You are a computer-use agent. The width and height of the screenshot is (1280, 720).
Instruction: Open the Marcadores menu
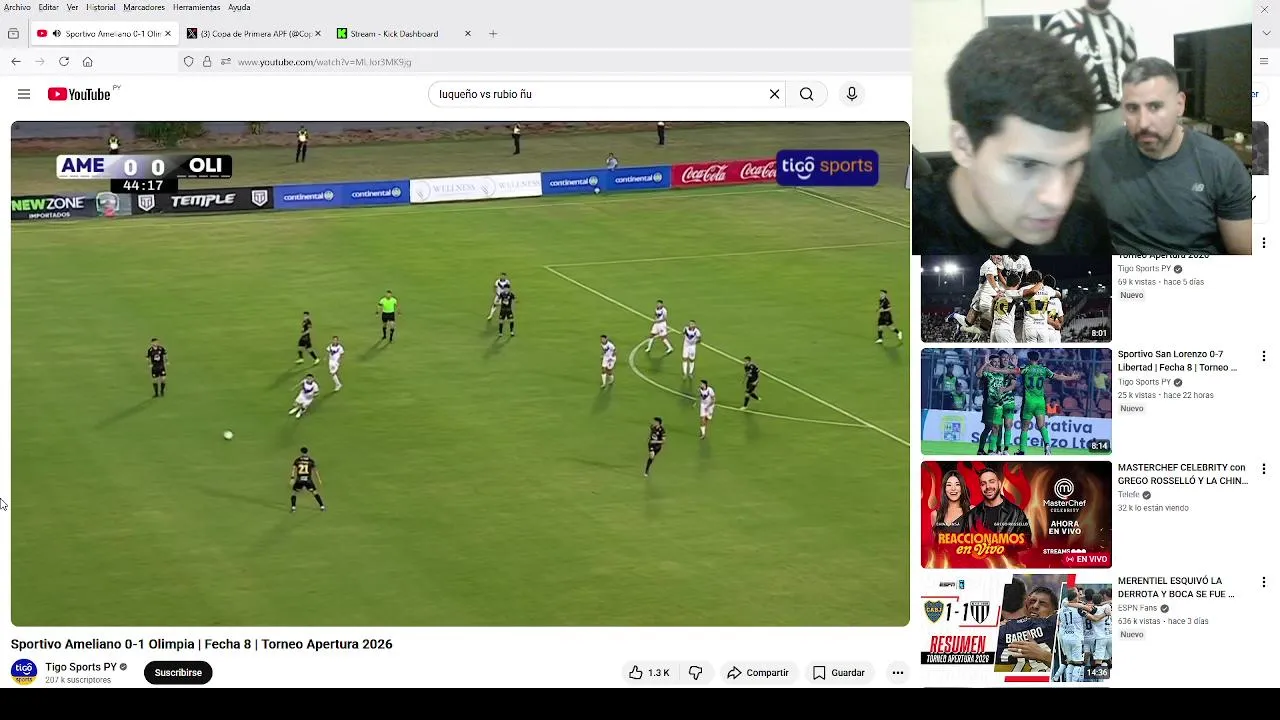click(144, 7)
